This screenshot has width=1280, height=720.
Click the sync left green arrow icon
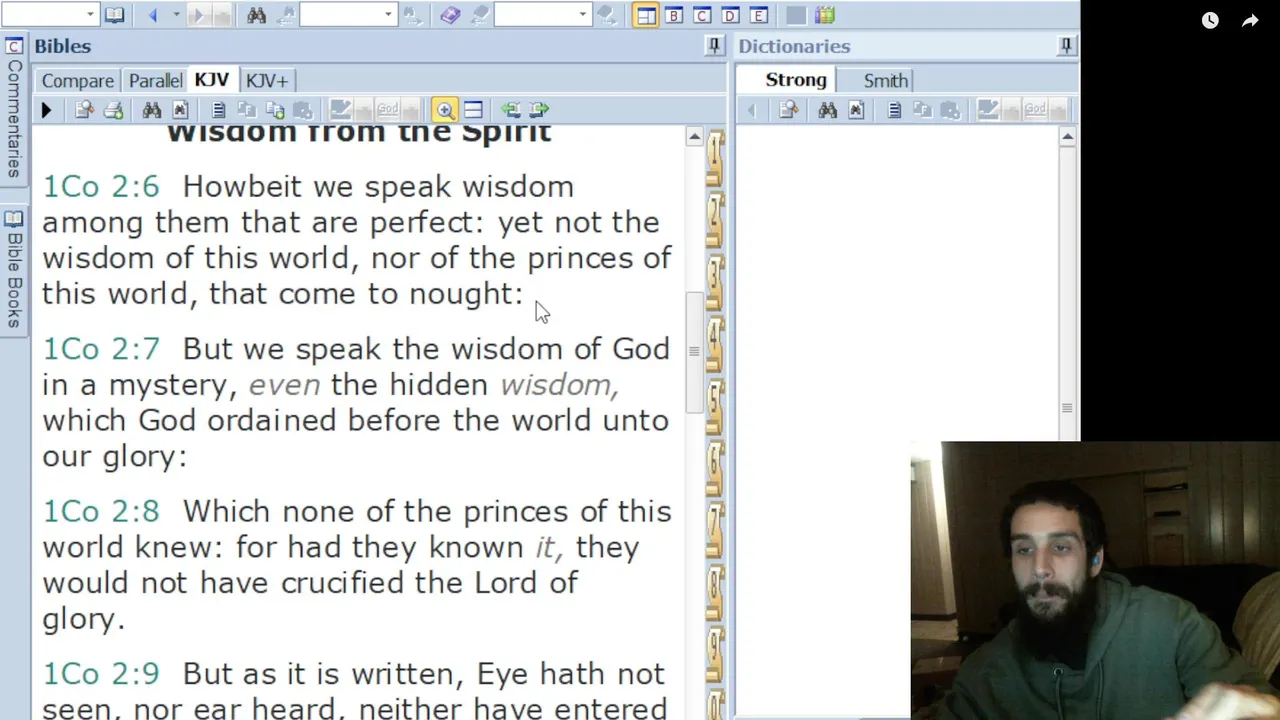pyautogui.click(x=511, y=110)
